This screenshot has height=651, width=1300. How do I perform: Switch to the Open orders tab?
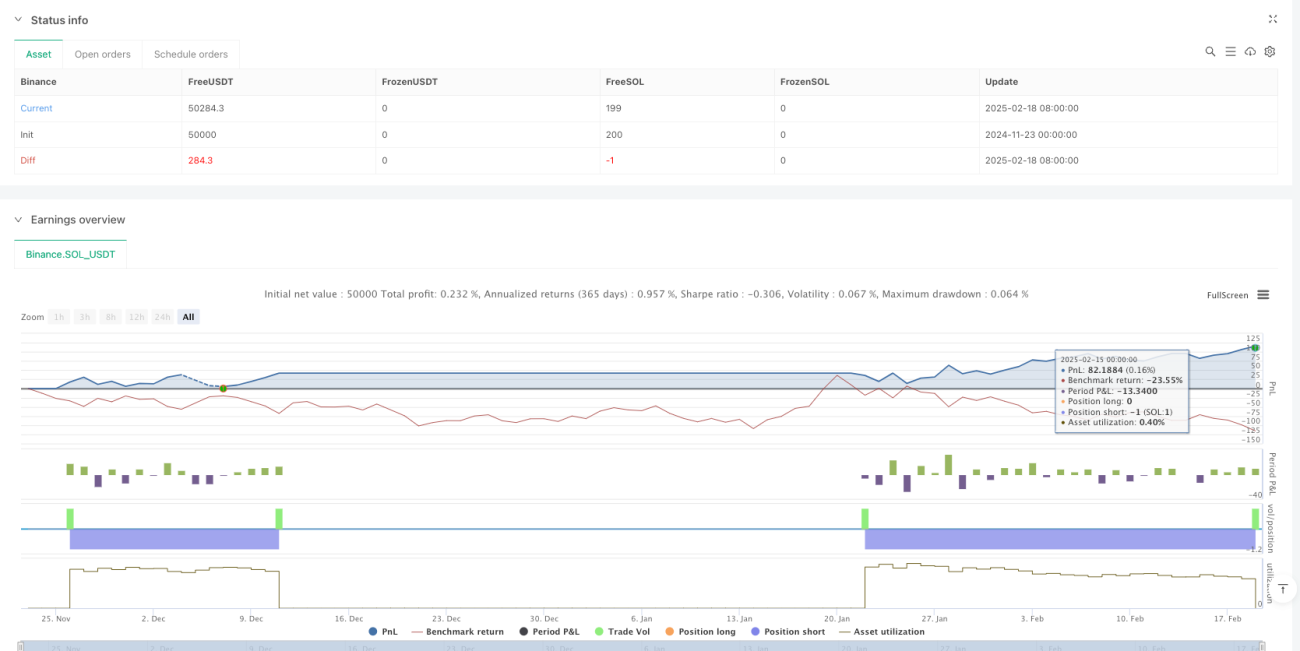click(x=103, y=54)
